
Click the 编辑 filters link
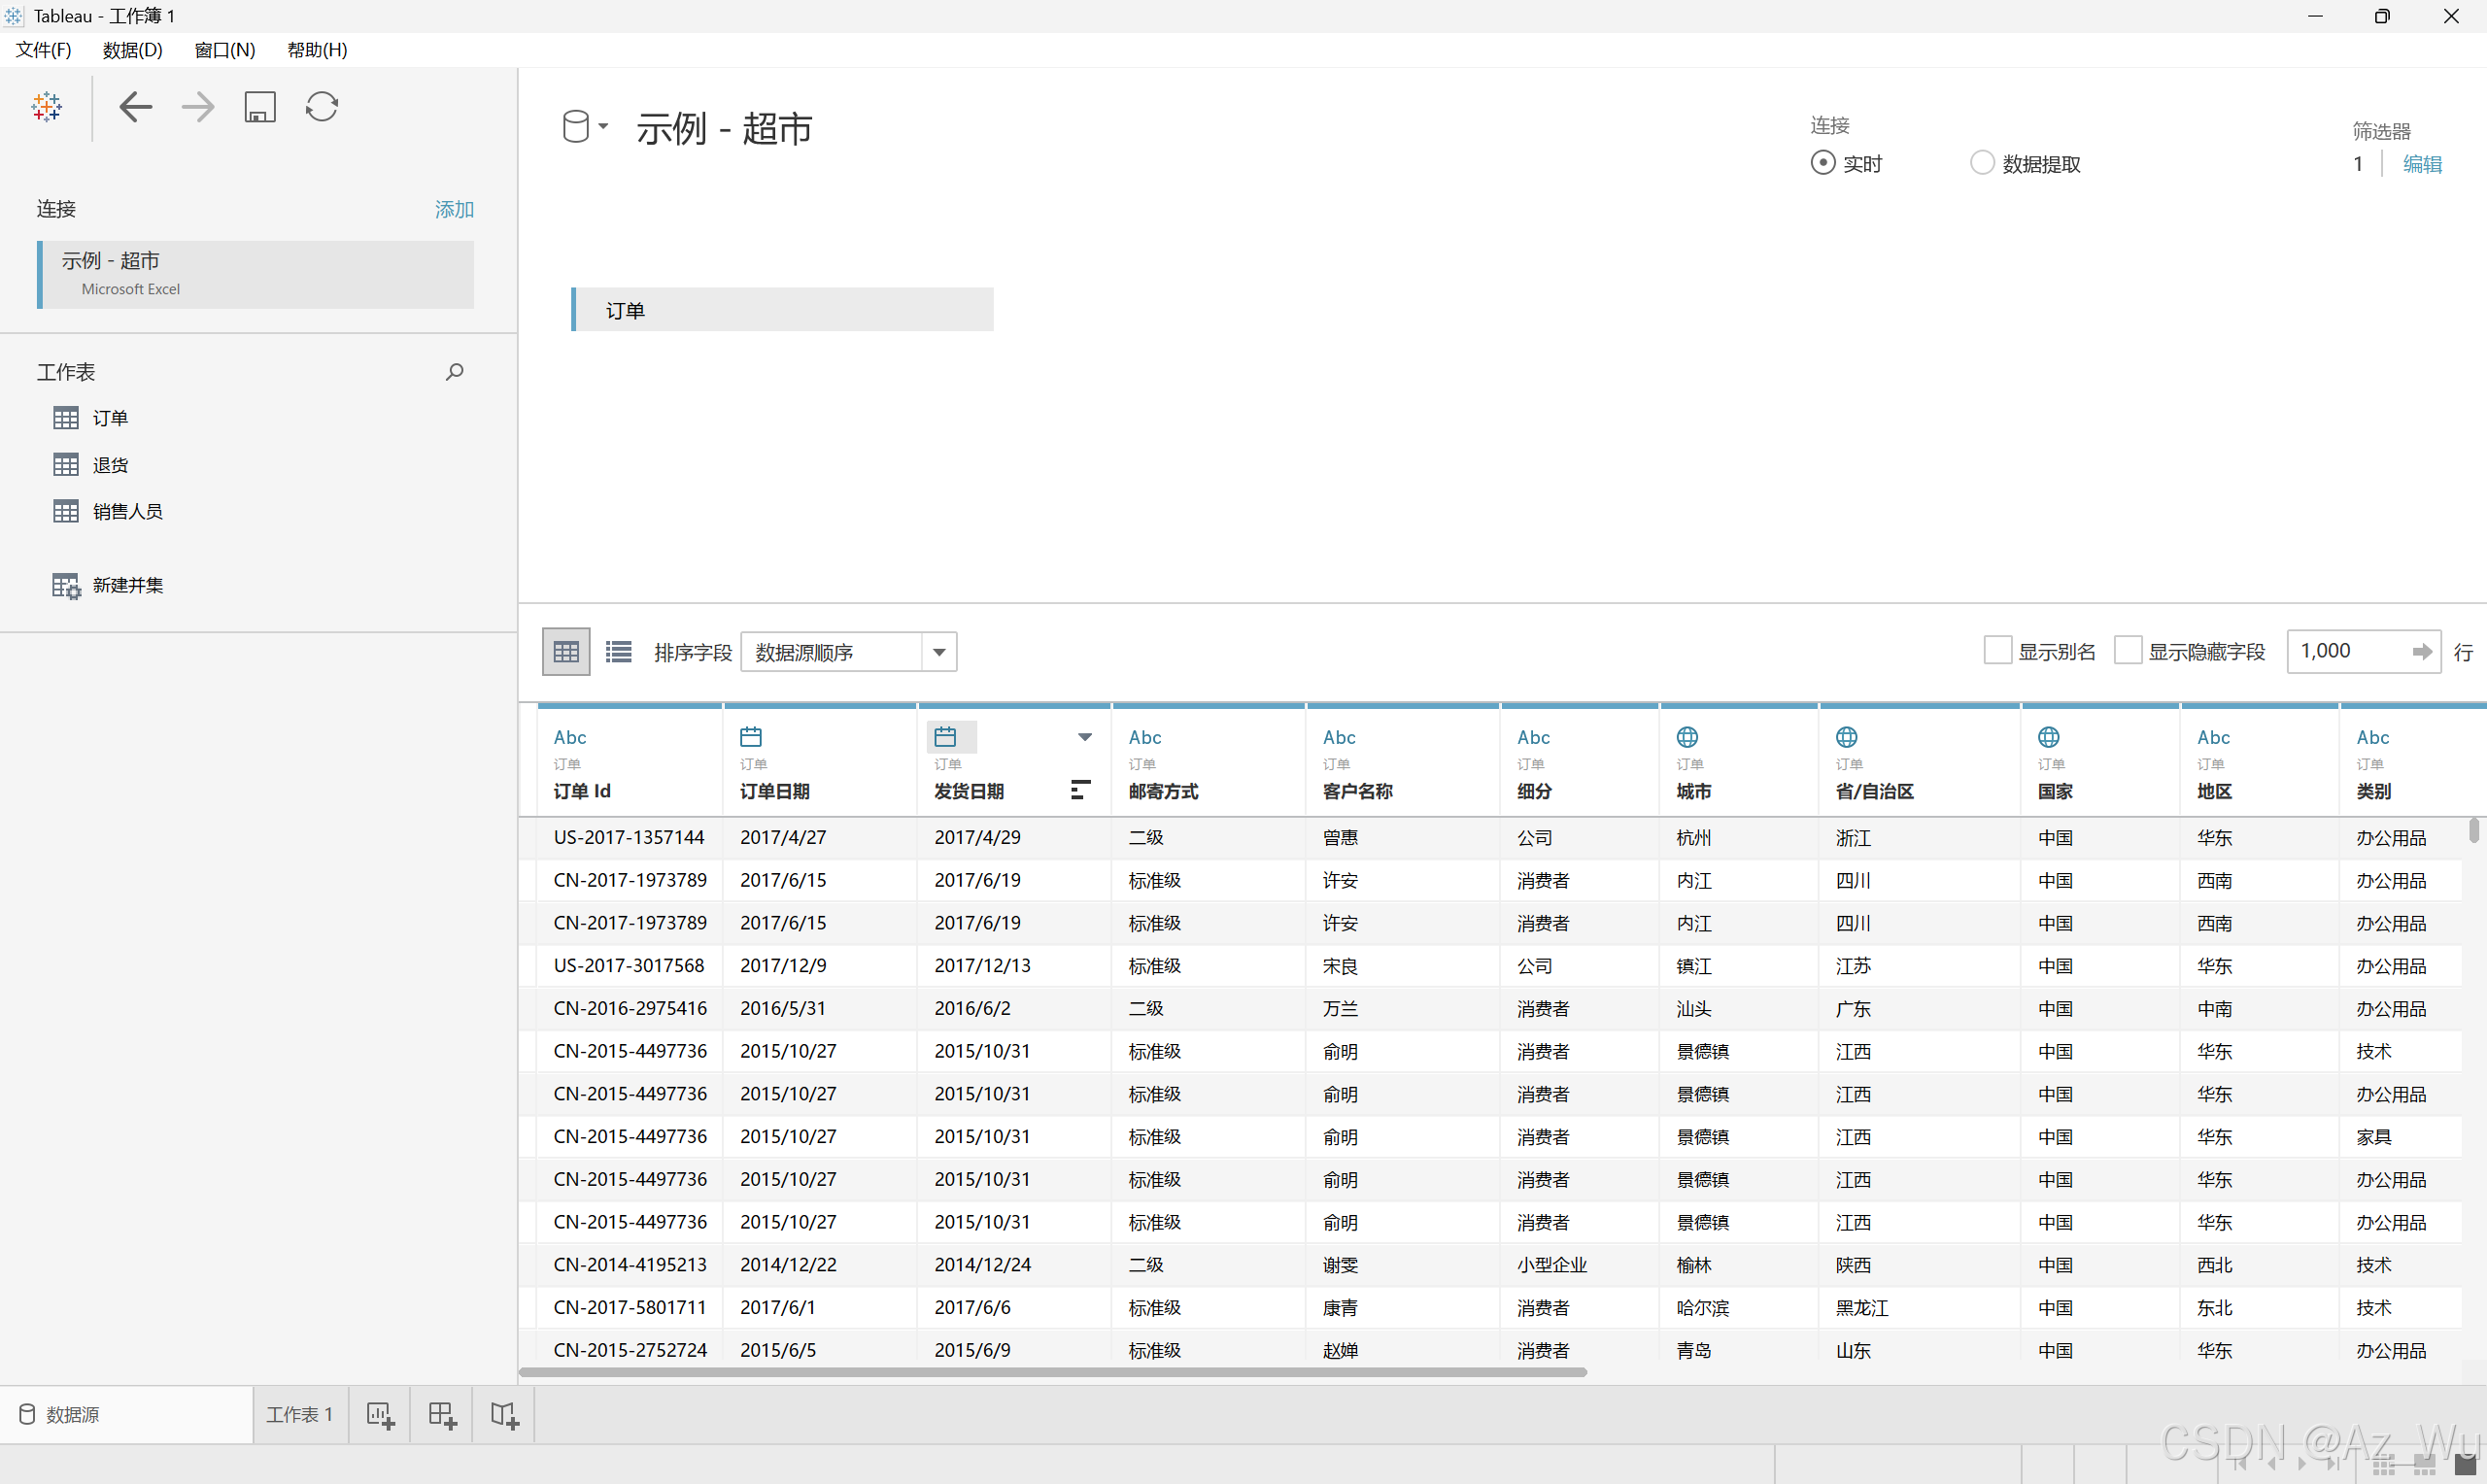(x=2421, y=164)
